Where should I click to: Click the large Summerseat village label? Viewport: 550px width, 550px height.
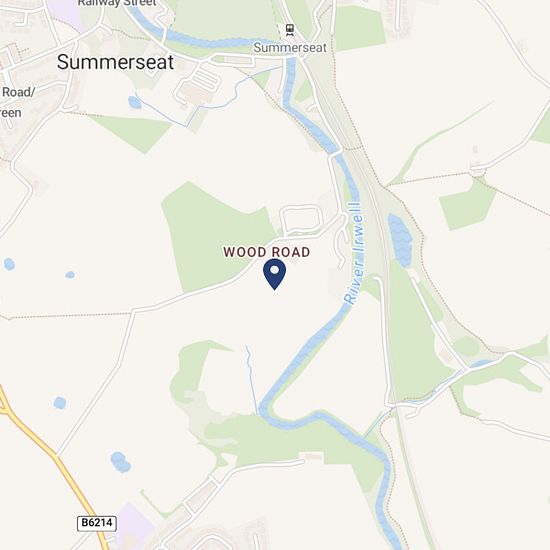115,62
